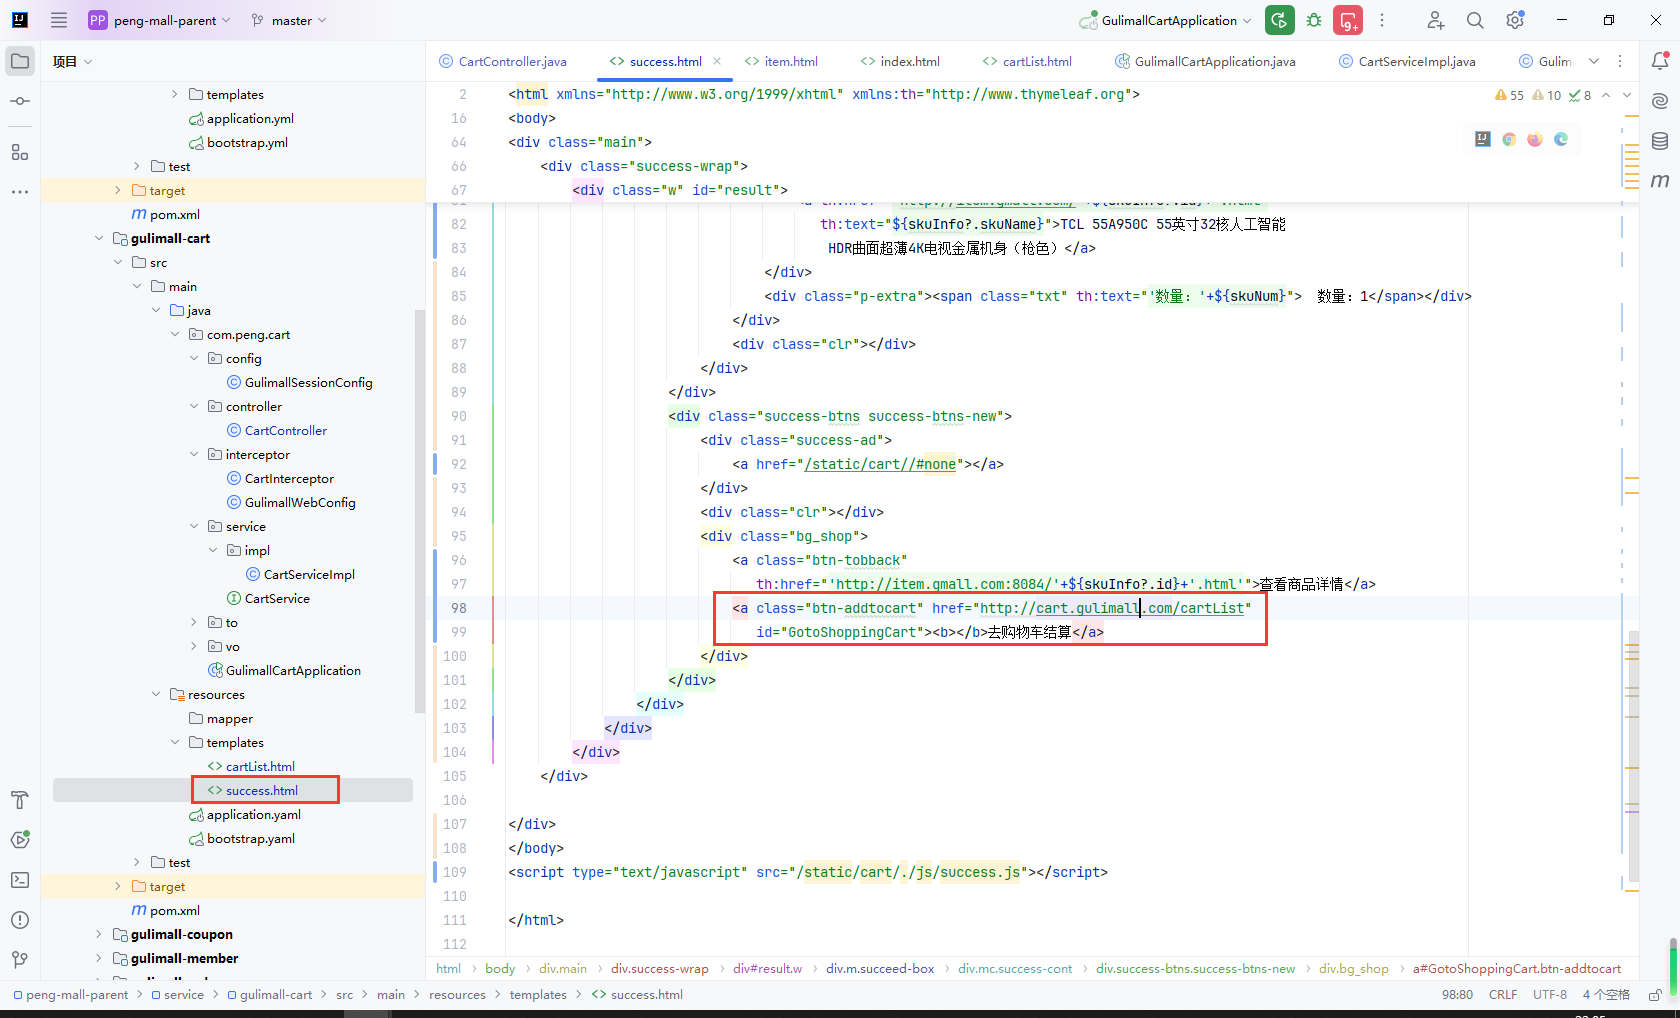The width and height of the screenshot is (1680, 1018).
Task: Open run configuration GulimallCartApplication dropdown
Action: 1166,20
